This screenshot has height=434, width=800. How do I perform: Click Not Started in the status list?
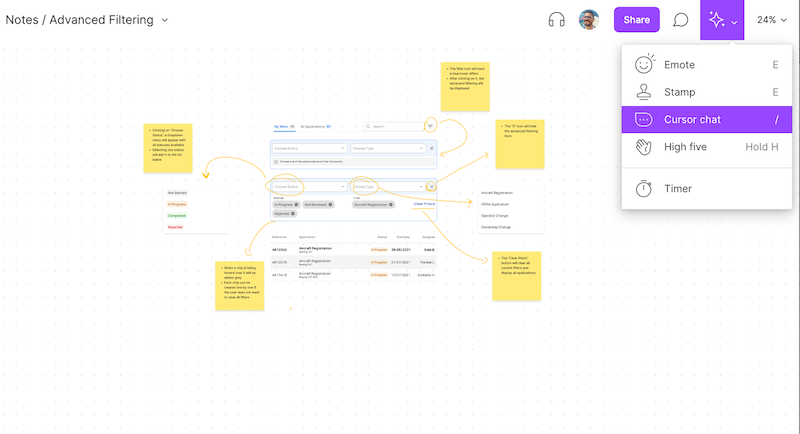pyautogui.click(x=177, y=193)
